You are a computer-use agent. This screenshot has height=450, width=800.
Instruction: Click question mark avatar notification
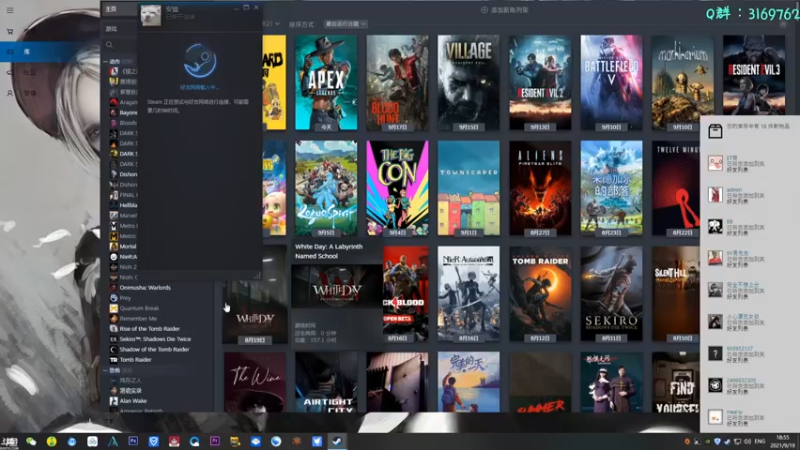point(715,353)
